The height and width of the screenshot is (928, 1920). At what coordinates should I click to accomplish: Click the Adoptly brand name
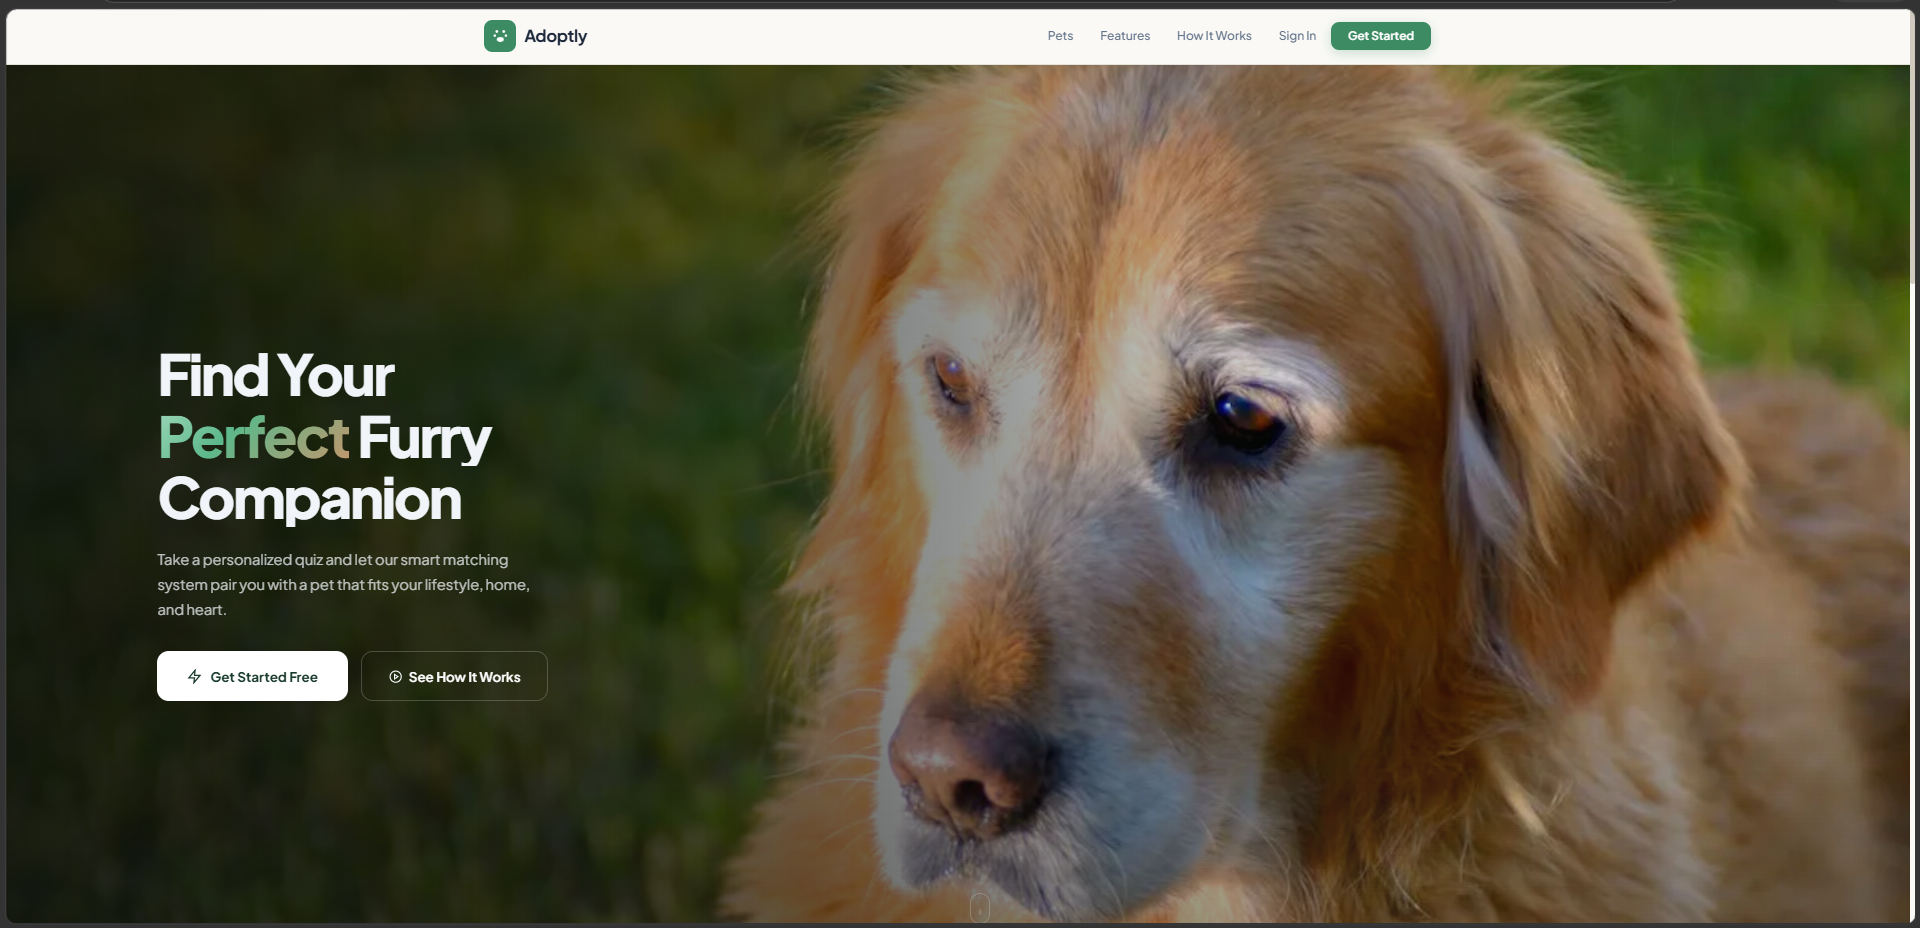tap(555, 36)
